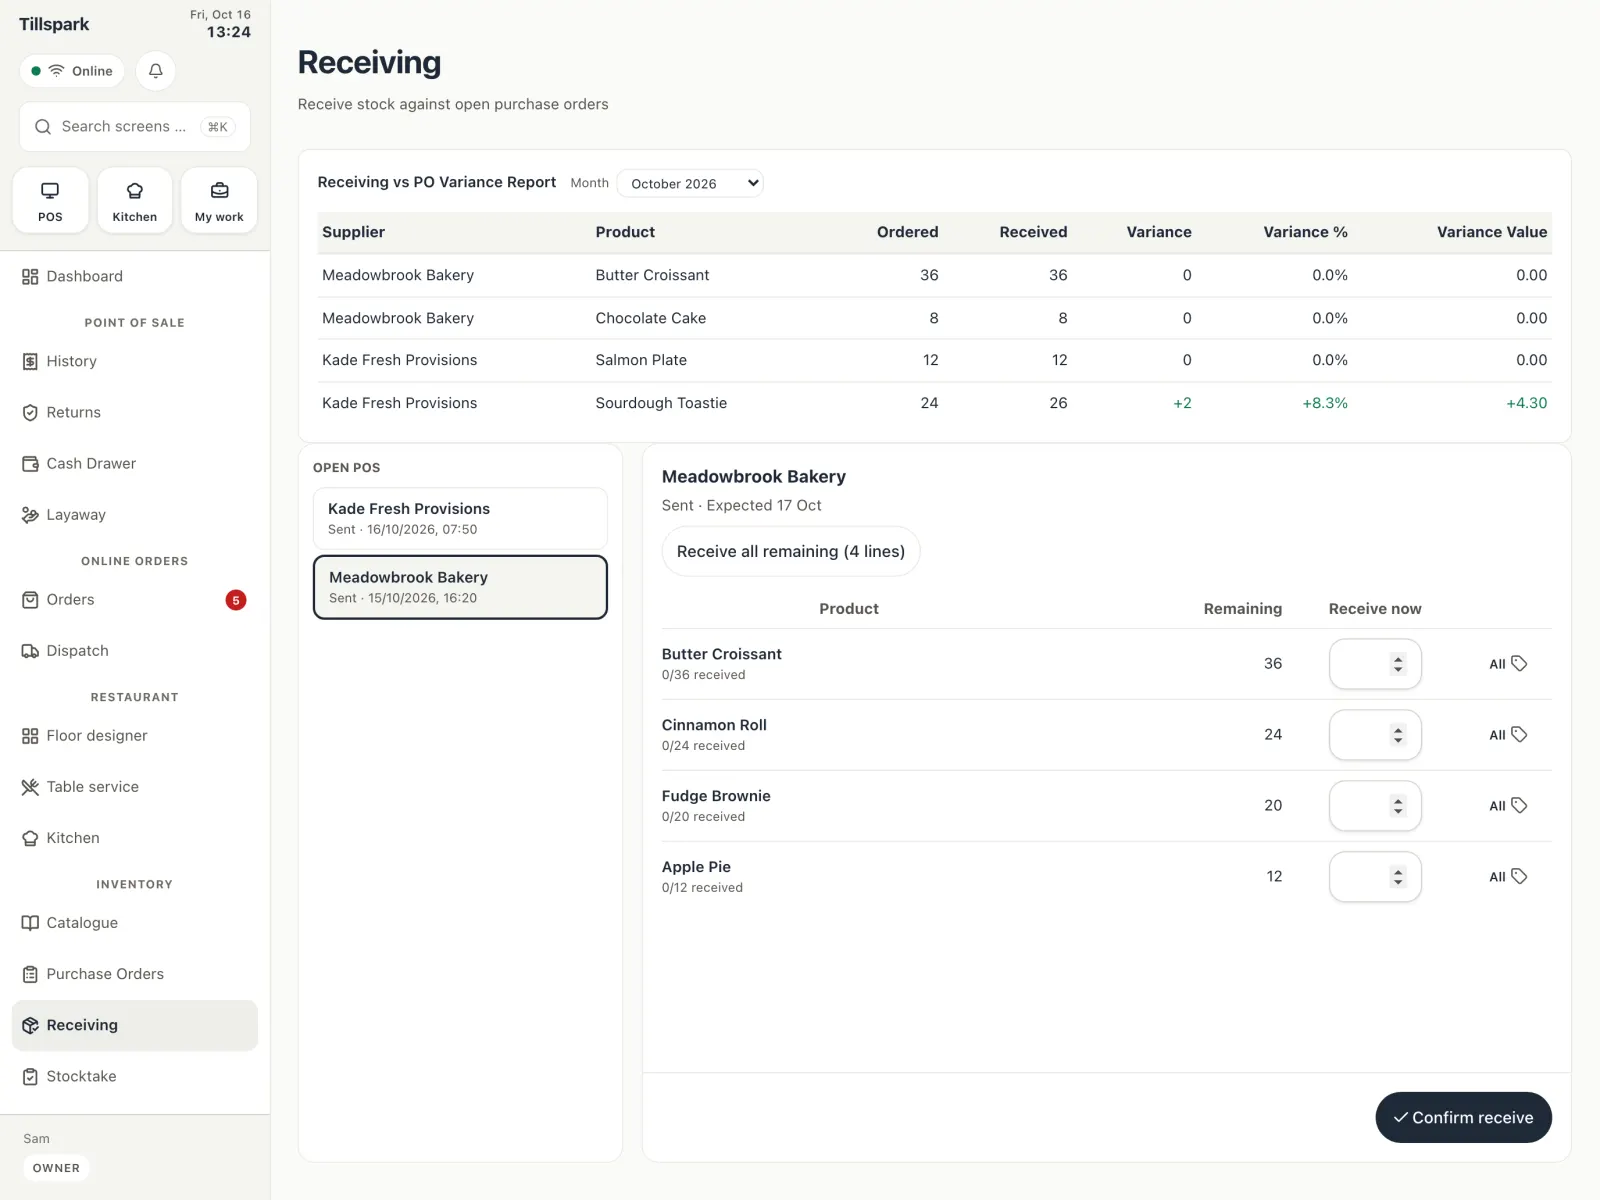Click the Floor designer icon
The height and width of the screenshot is (1200, 1600).
click(x=30, y=736)
